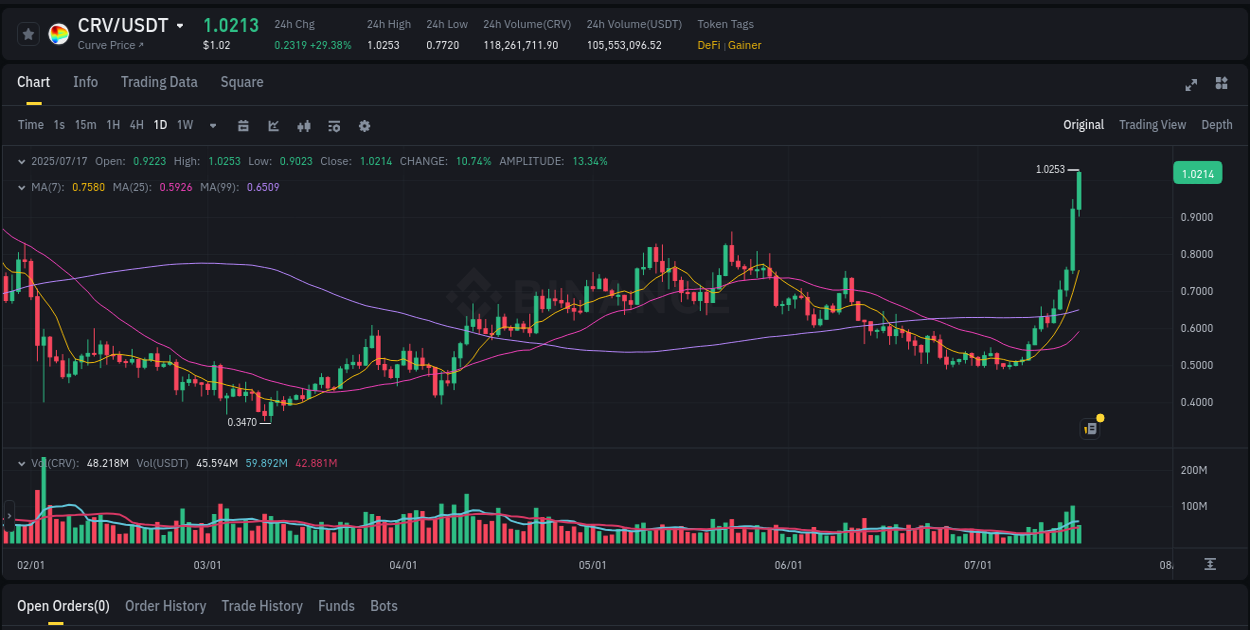The image size is (1250, 630).
Task: Select the 1W timeframe option
Action: tap(184, 125)
